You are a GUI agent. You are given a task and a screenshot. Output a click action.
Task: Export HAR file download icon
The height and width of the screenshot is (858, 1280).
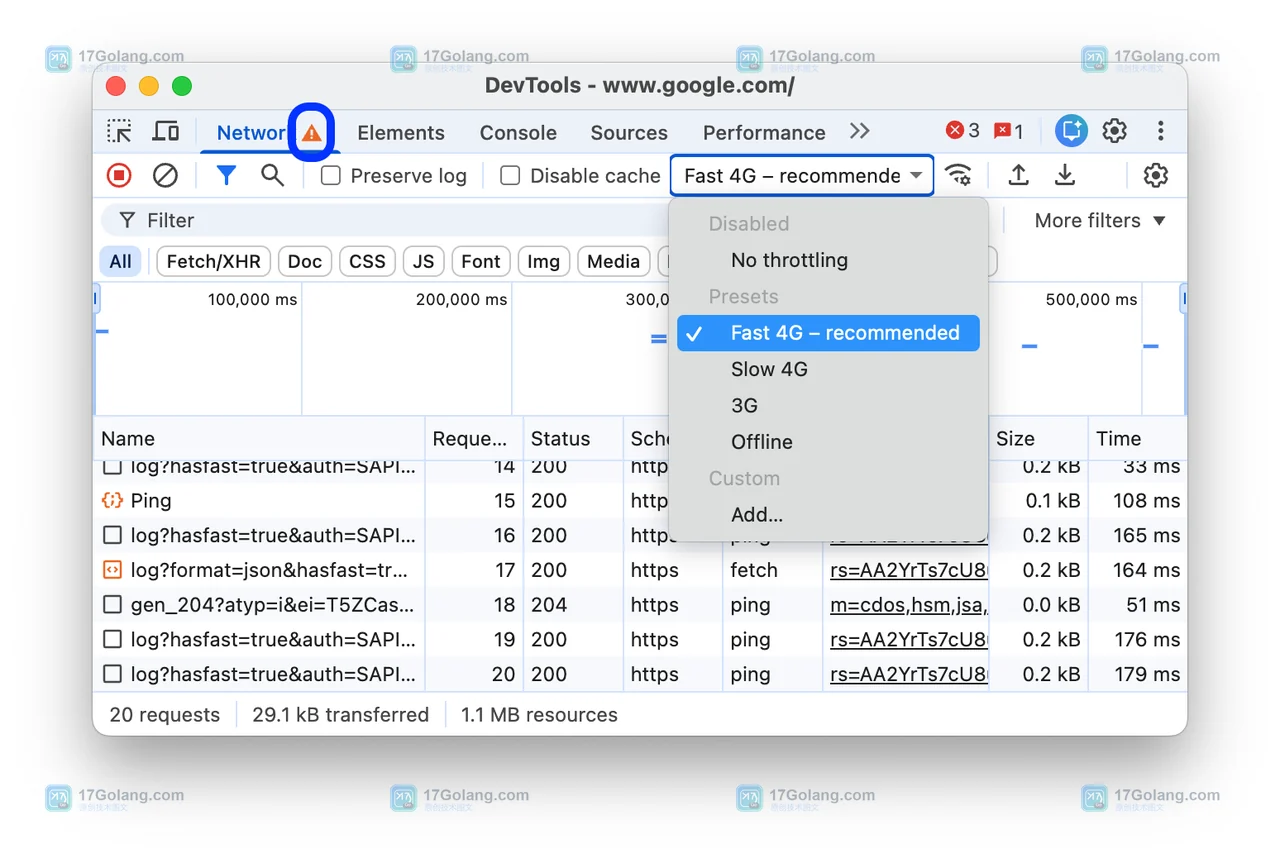click(x=1065, y=176)
